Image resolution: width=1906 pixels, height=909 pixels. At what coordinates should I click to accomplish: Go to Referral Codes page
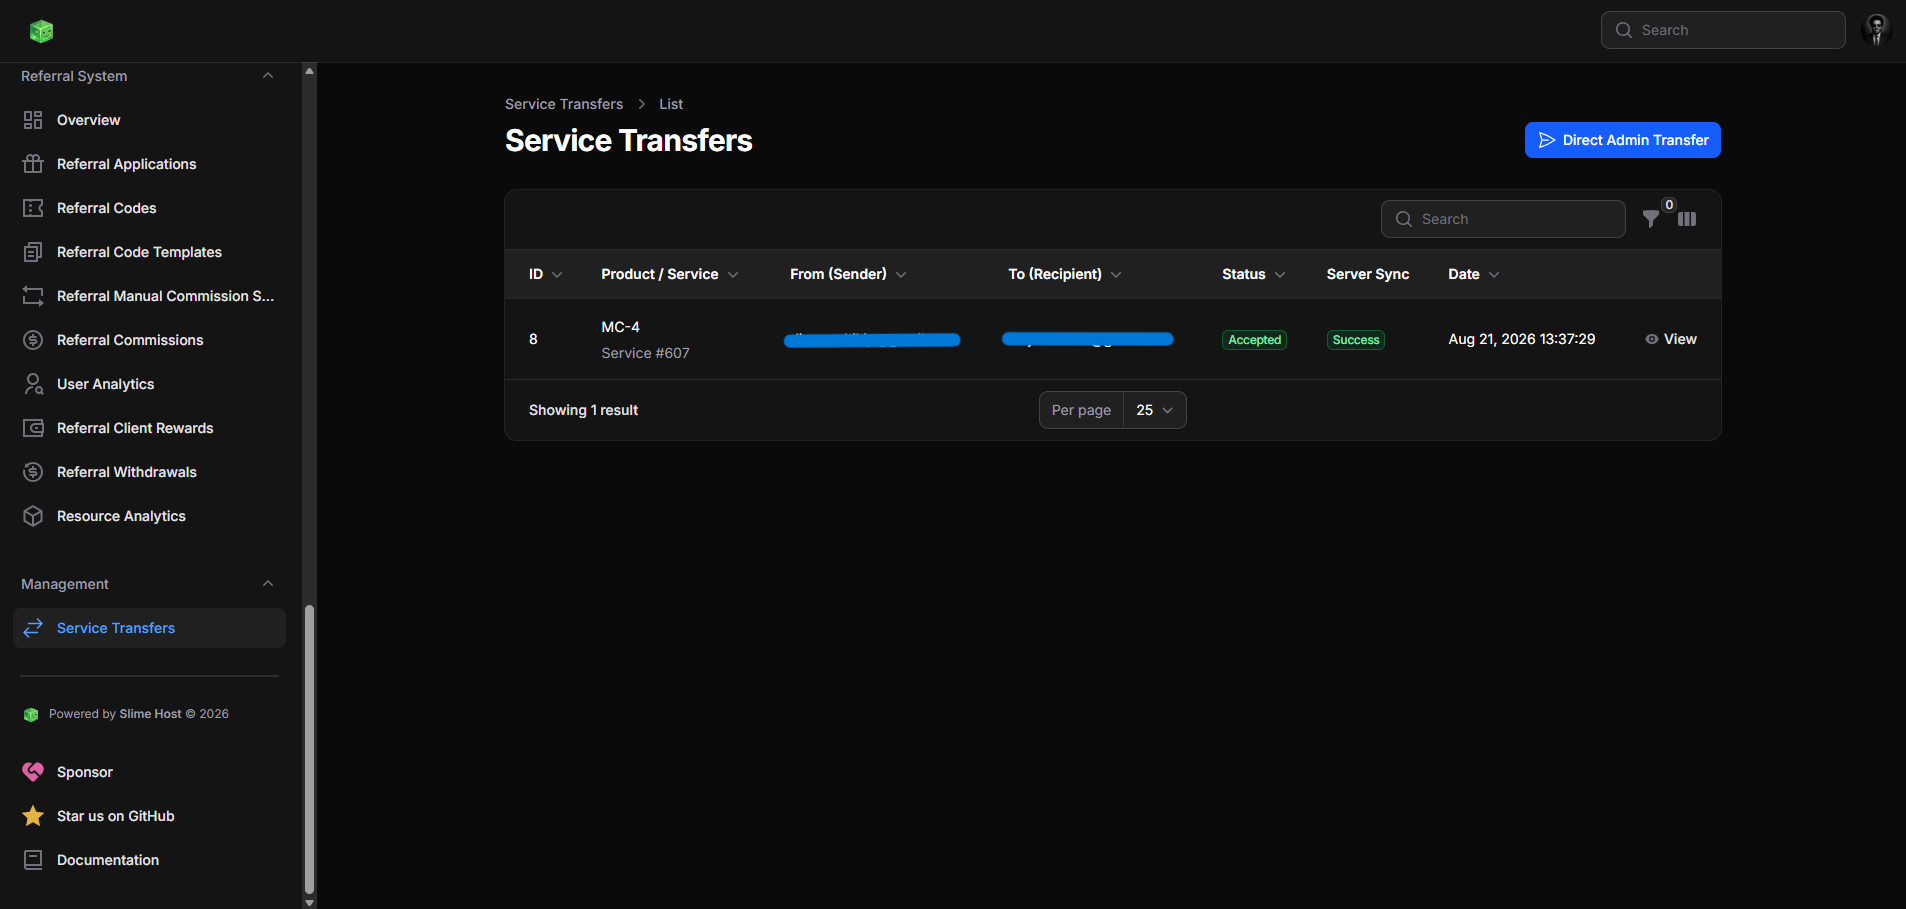[x=149, y=208]
